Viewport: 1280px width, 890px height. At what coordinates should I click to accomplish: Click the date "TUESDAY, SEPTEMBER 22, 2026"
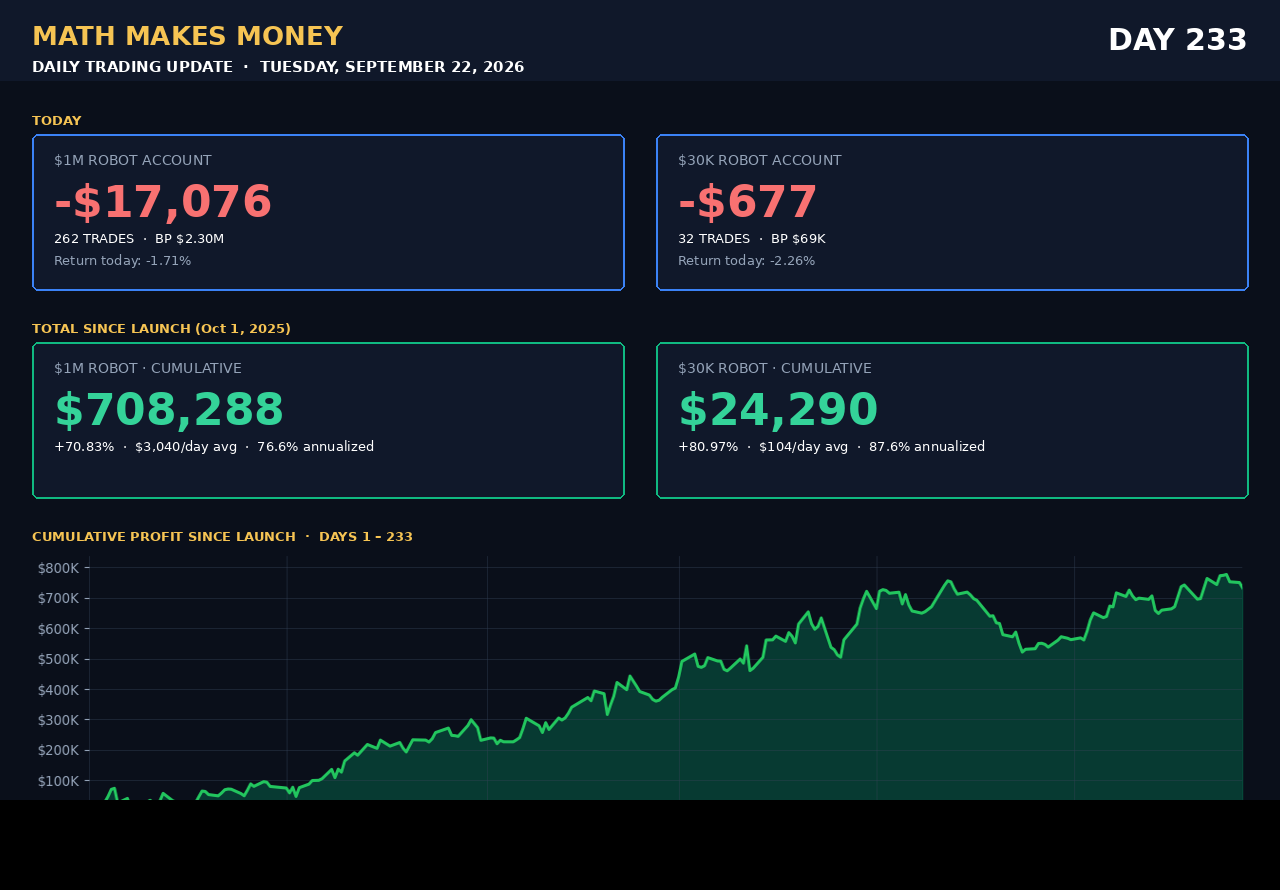(392, 67)
